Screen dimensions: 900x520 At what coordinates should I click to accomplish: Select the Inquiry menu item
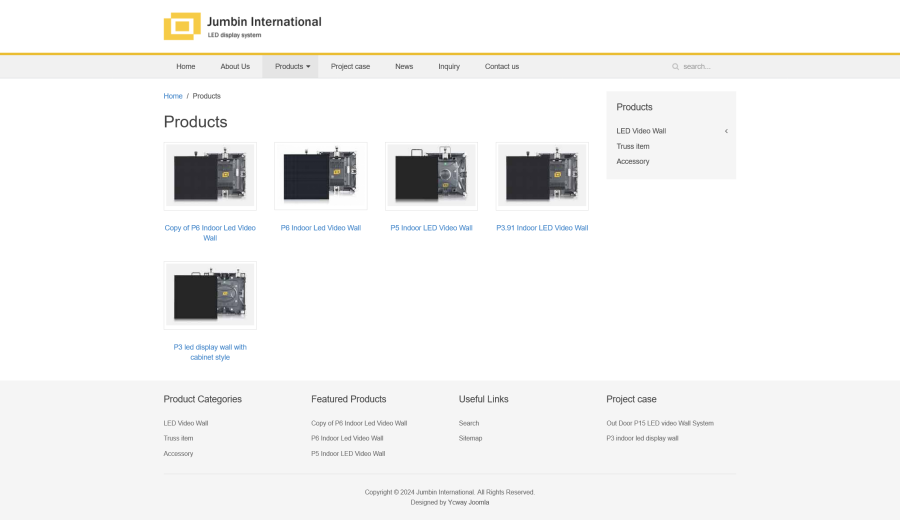pyautogui.click(x=449, y=67)
